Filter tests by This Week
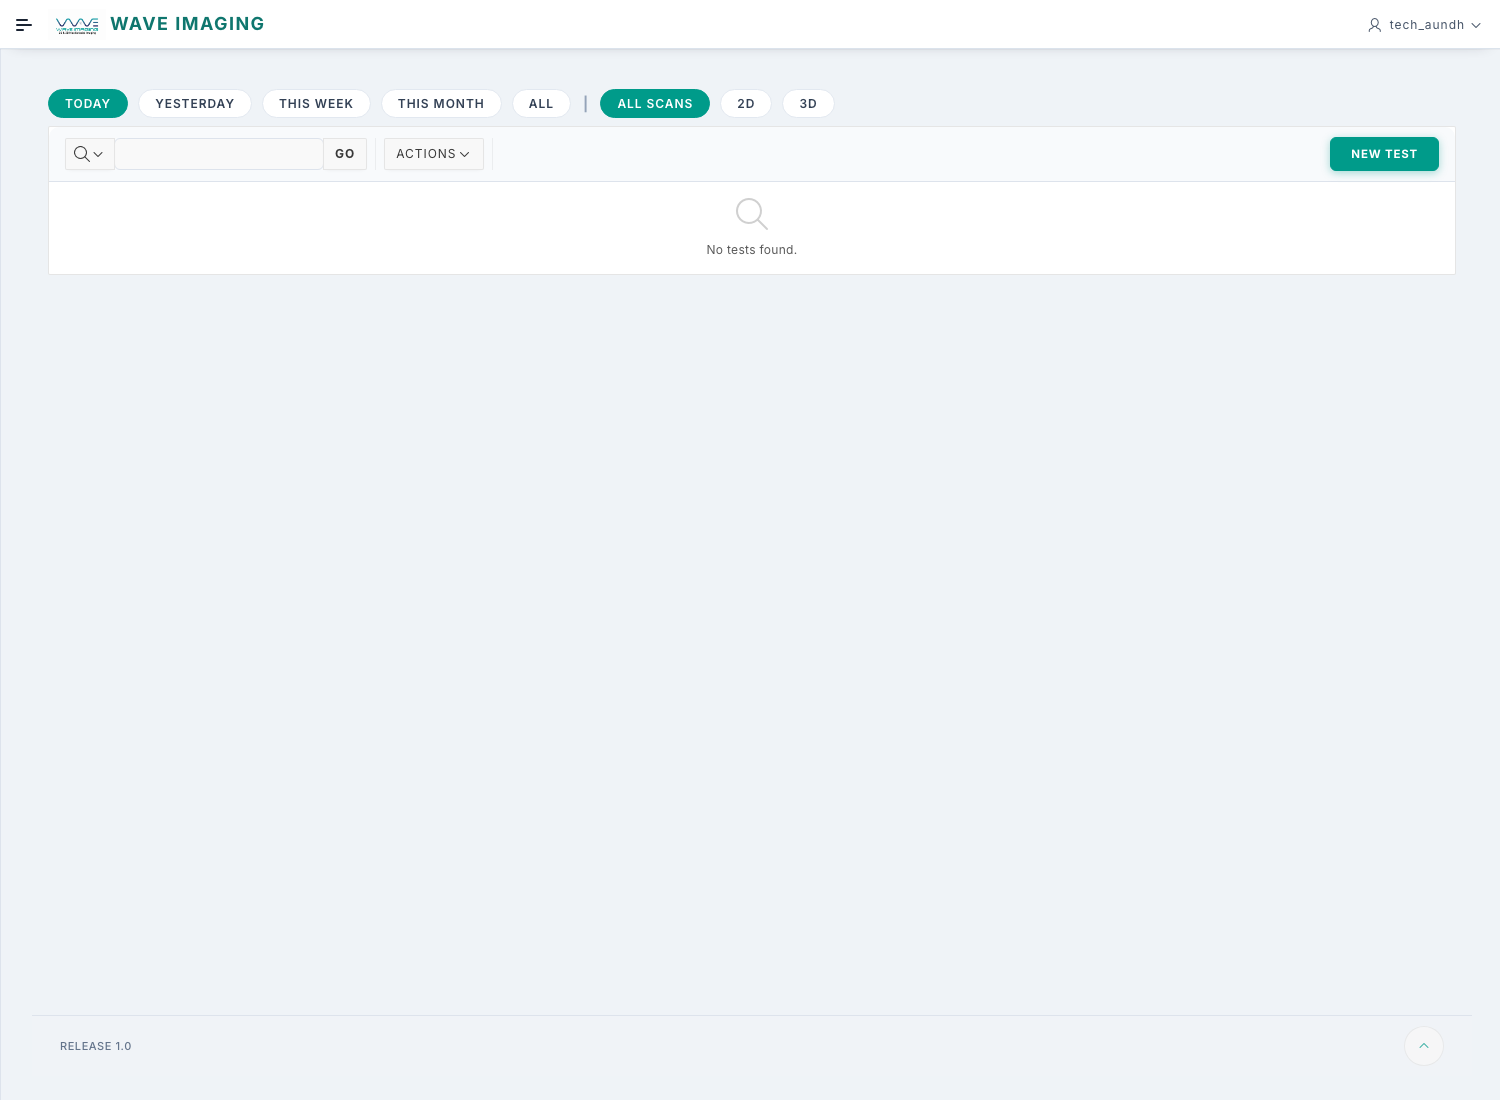This screenshot has height=1100, width=1500. coord(316,104)
